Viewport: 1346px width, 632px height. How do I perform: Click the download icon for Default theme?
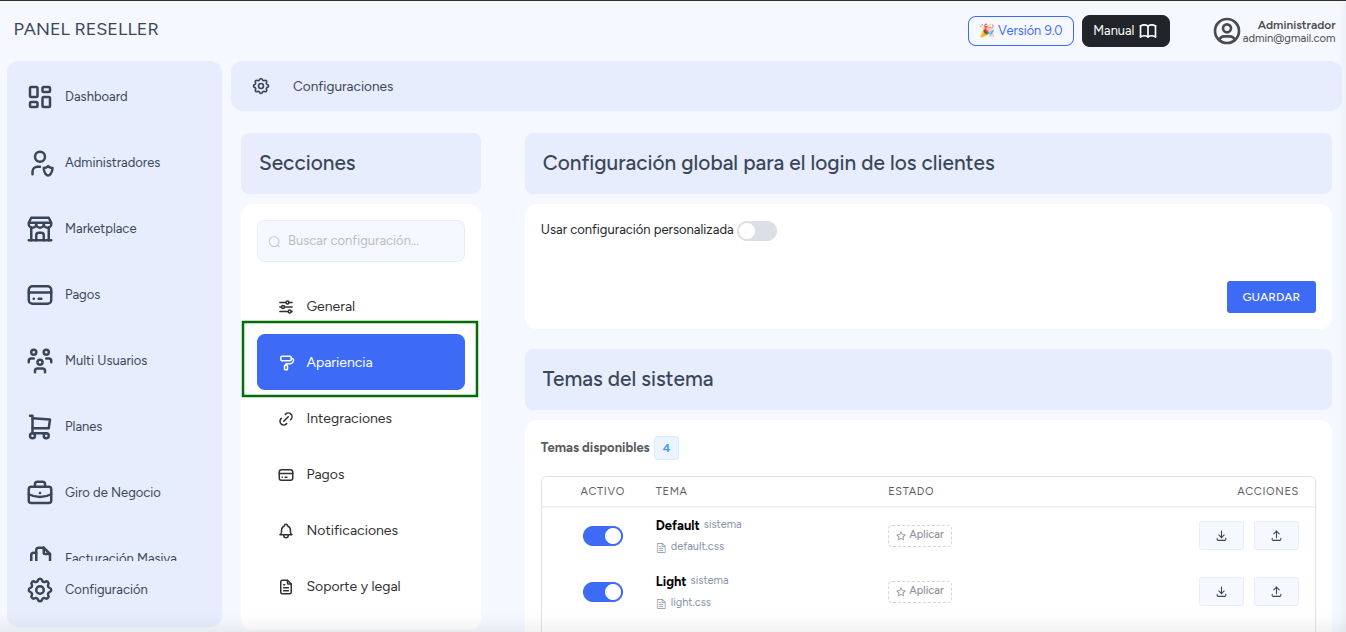1221,536
